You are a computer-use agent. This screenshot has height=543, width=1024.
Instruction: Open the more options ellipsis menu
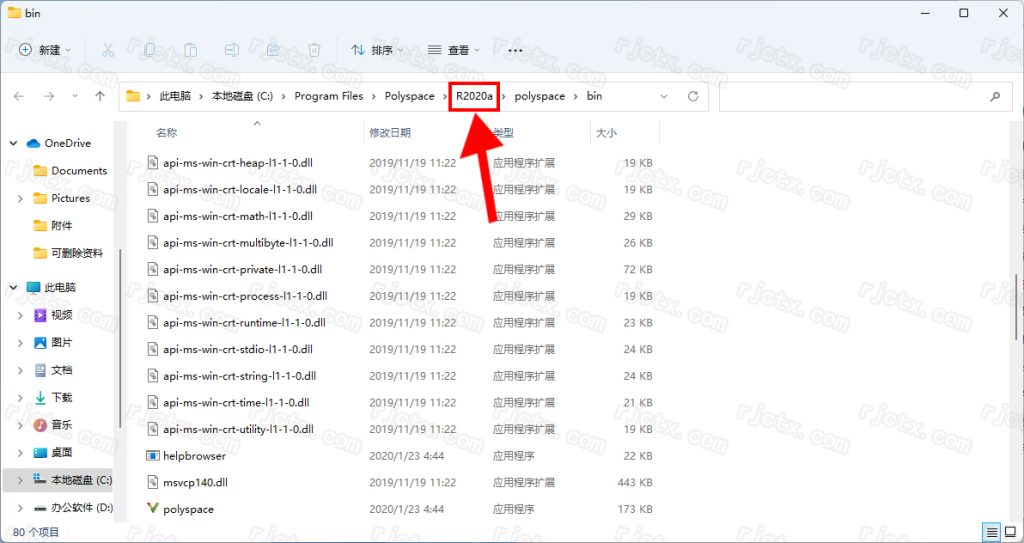(x=515, y=49)
